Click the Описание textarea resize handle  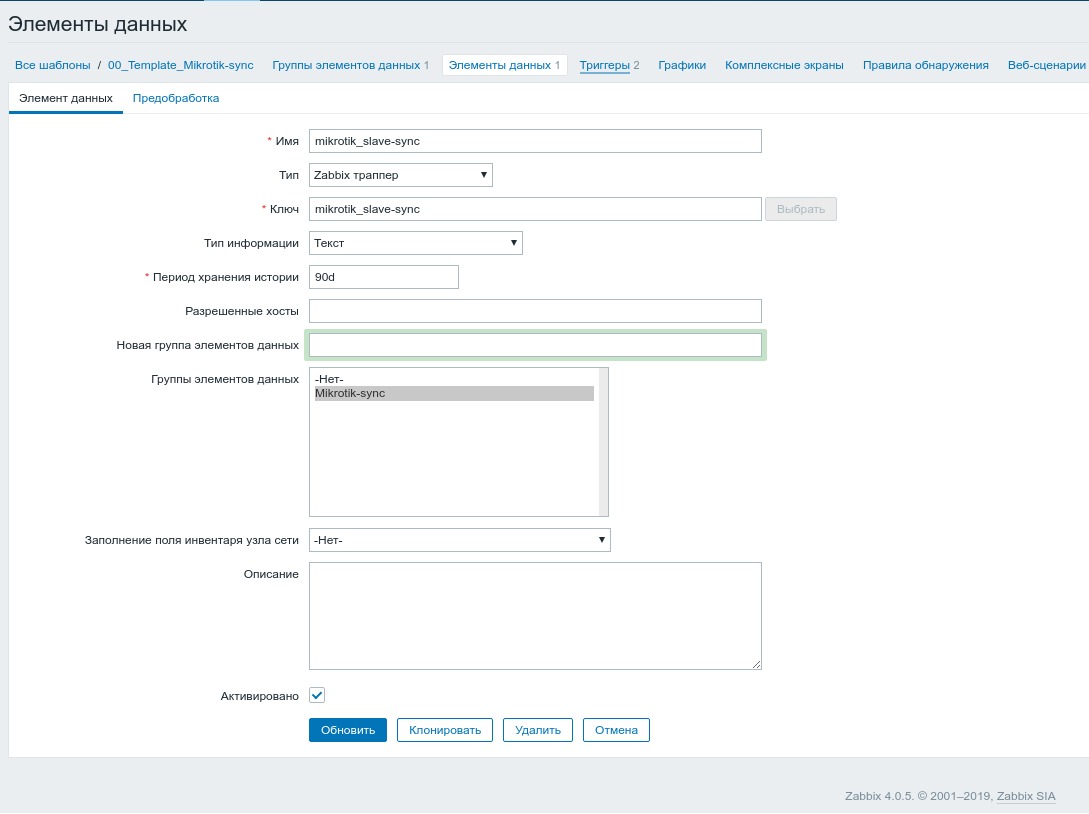pos(756,664)
